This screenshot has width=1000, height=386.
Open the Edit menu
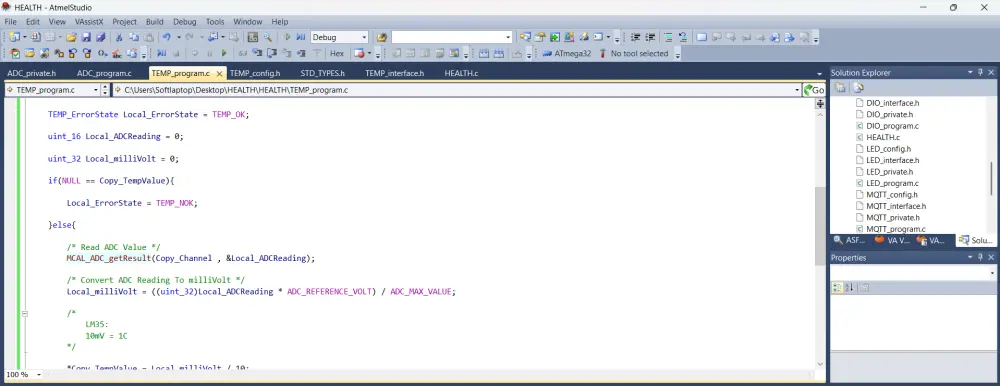click(33, 22)
